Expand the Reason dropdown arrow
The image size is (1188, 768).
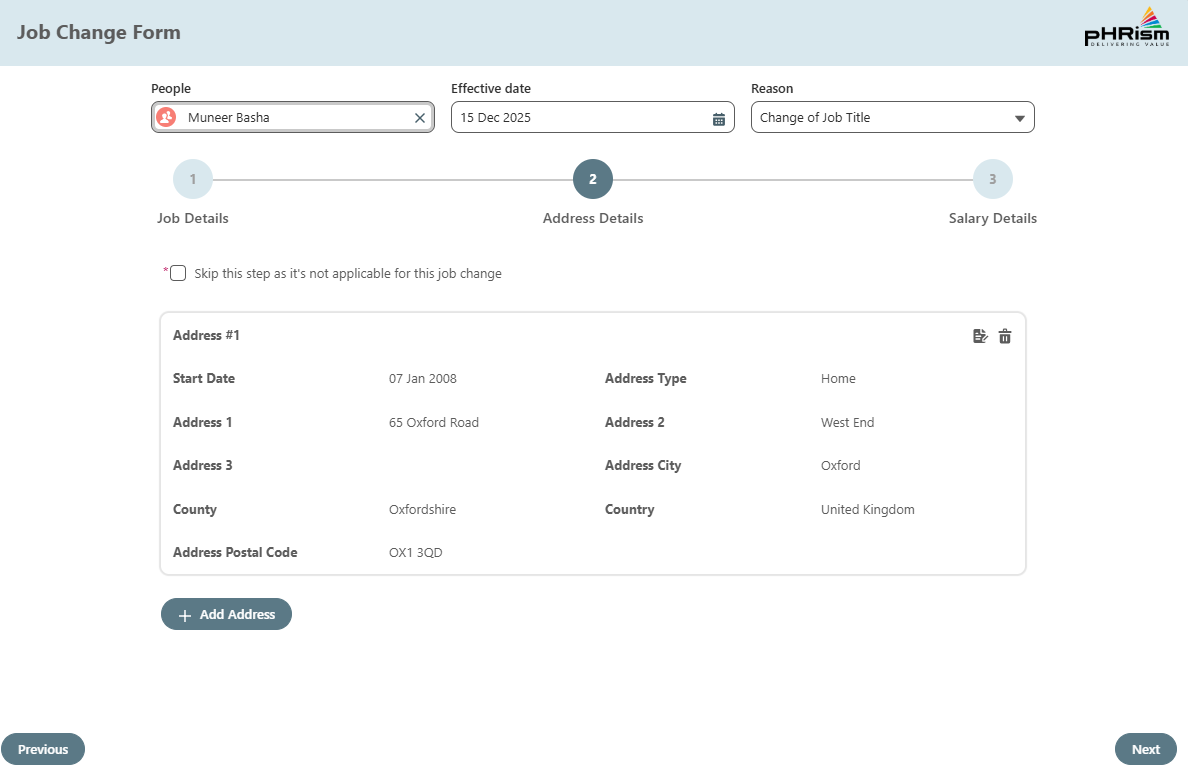pos(1019,118)
